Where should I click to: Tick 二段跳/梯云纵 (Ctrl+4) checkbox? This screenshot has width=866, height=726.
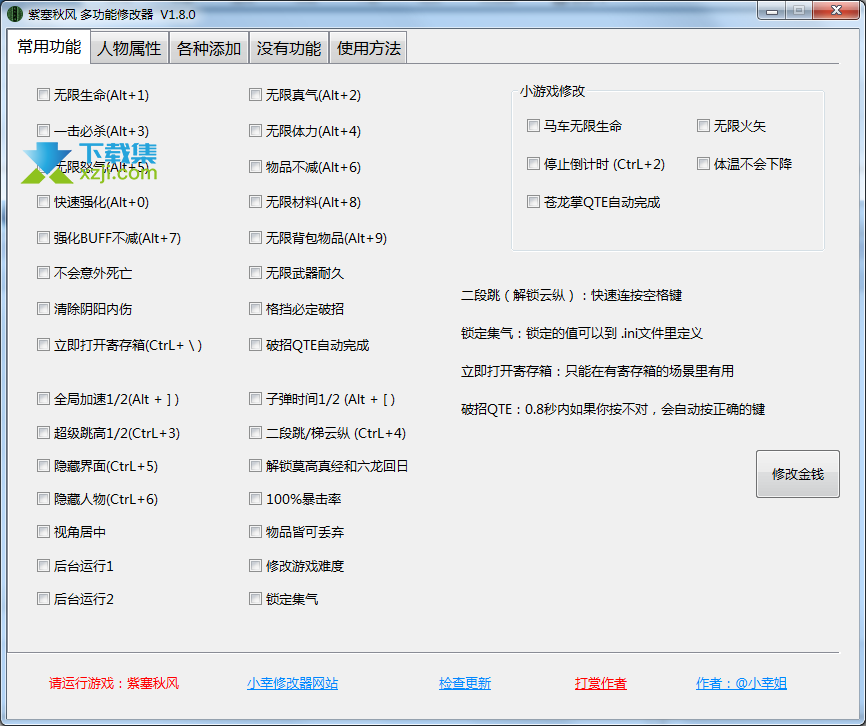click(255, 433)
